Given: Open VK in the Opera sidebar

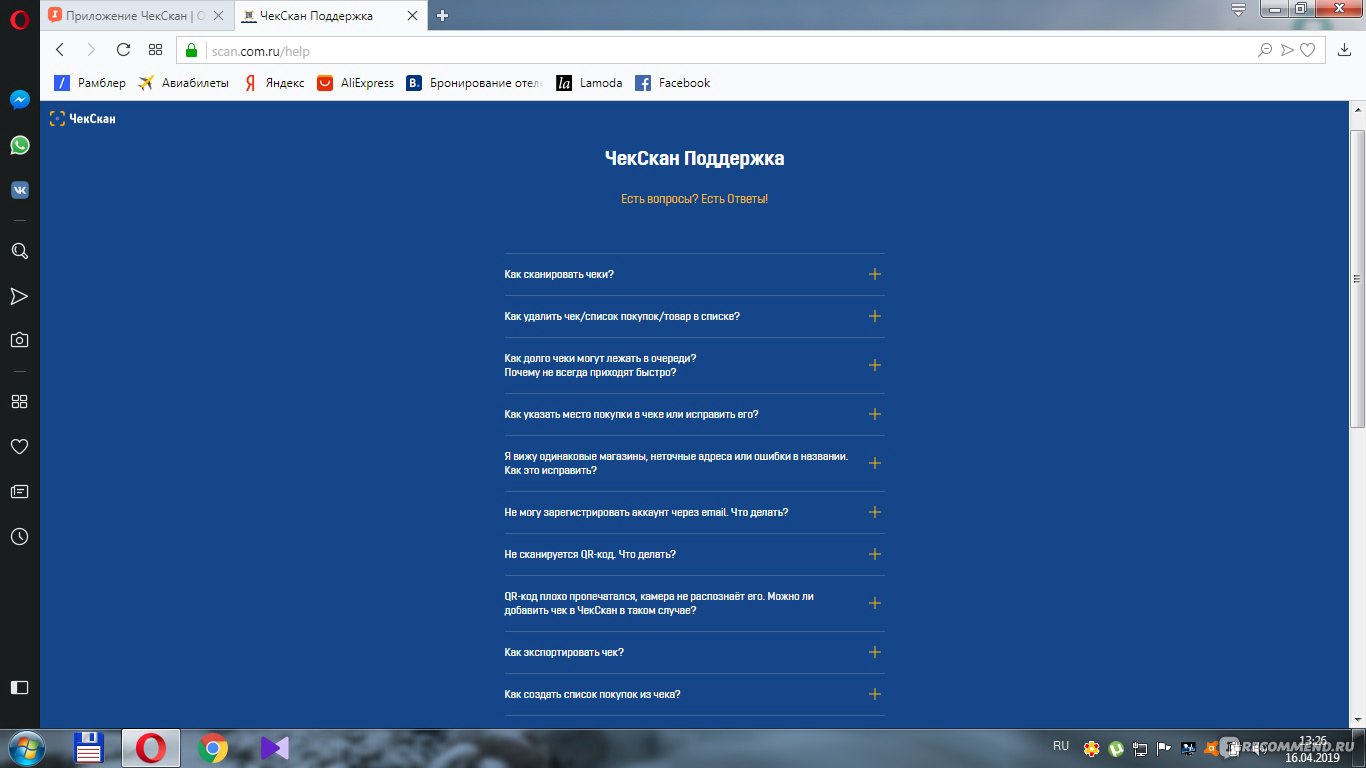Looking at the screenshot, I should click(x=19, y=190).
